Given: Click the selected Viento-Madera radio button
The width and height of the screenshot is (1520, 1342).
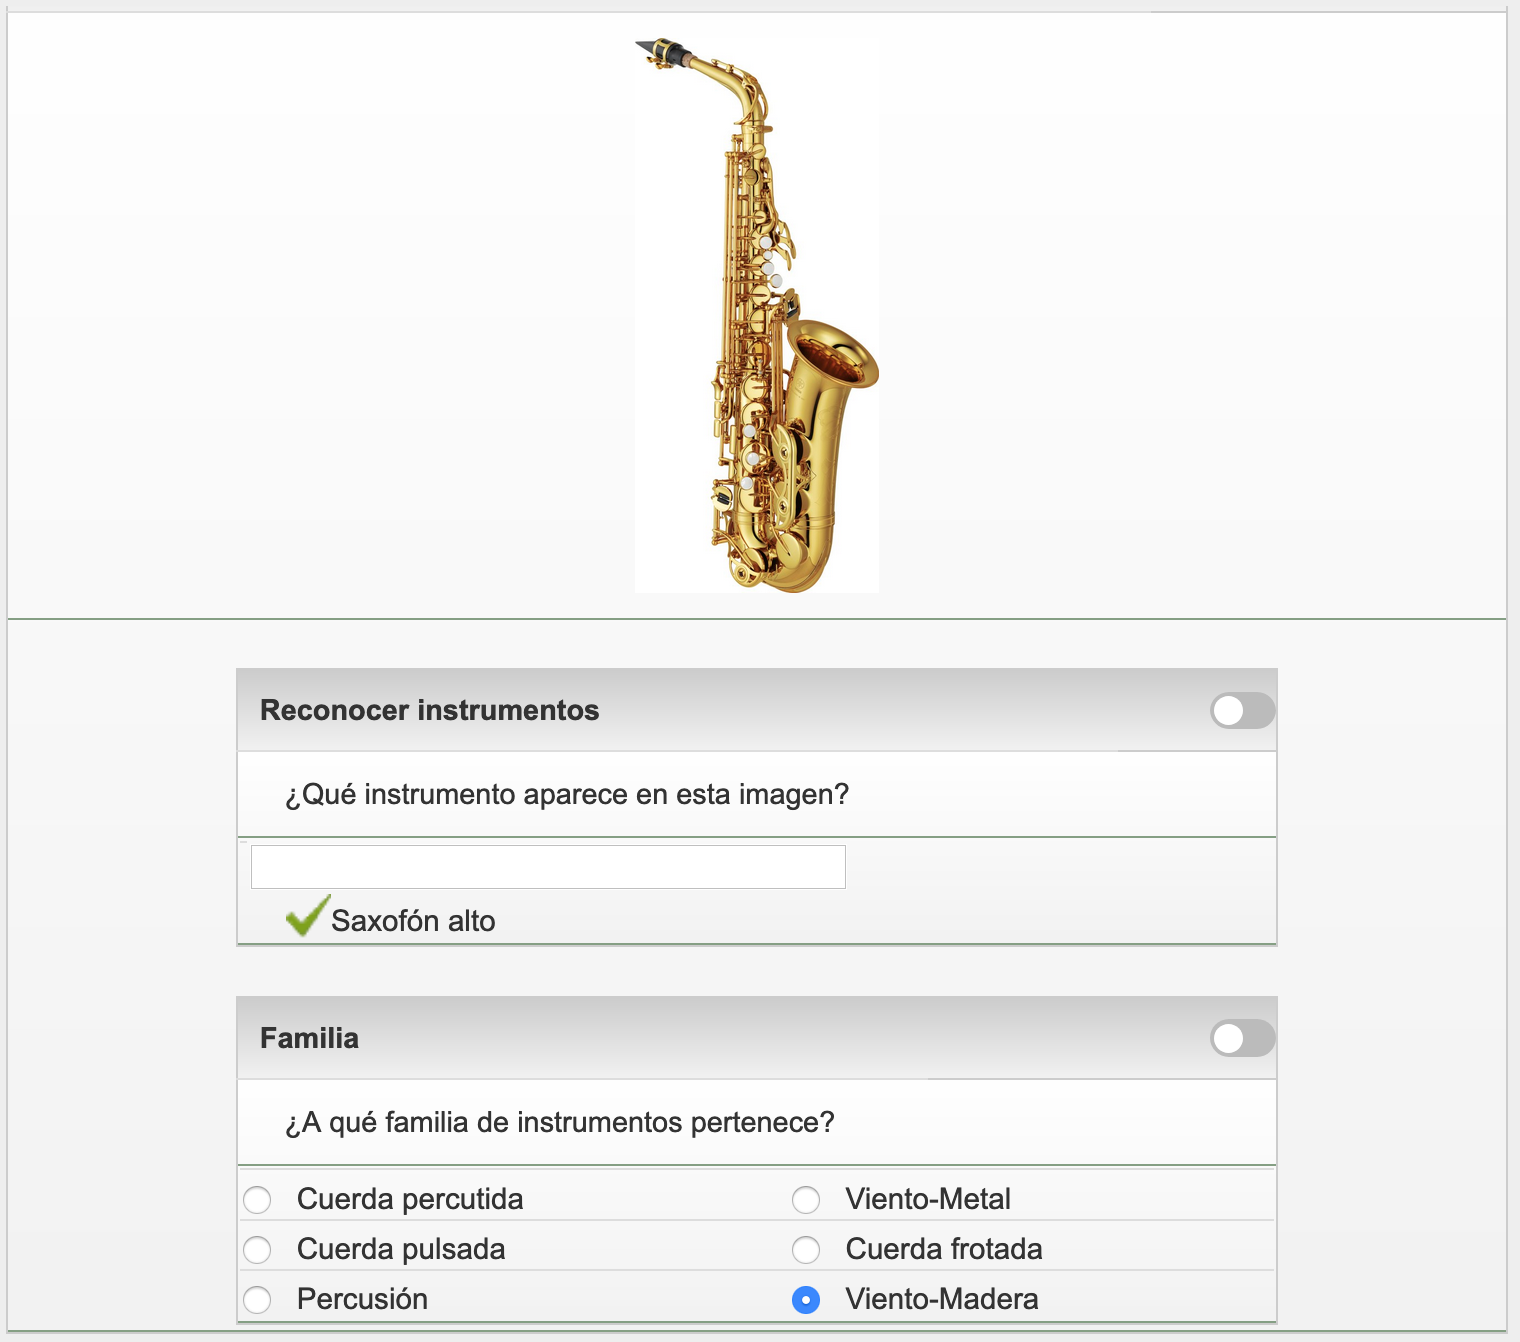Looking at the screenshot, I should pyautogui.click(x=806, y=1299).
